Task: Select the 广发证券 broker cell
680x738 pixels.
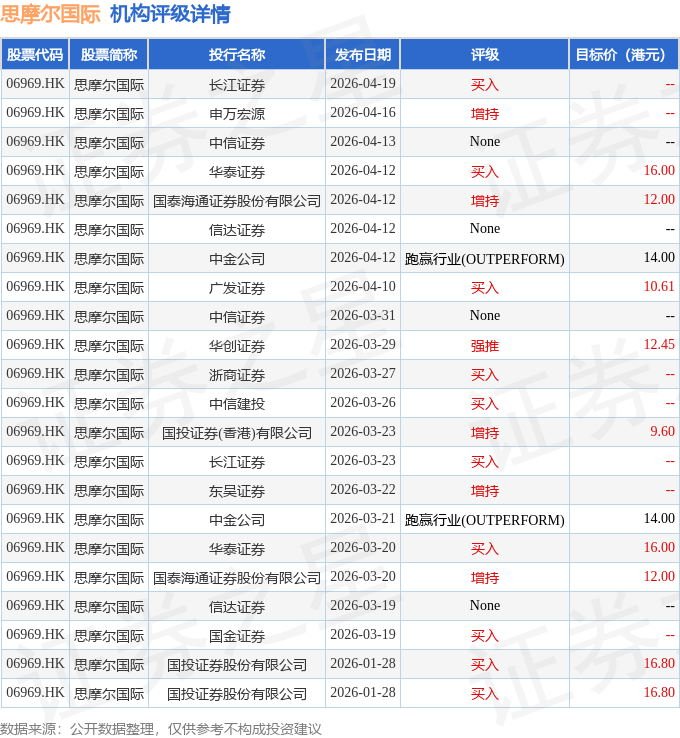Action: click(x=237, y=288)
